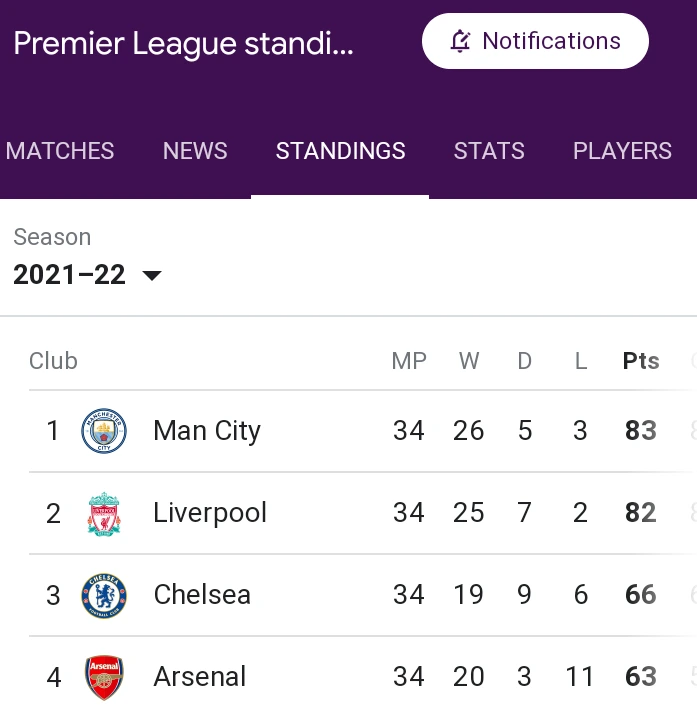The height and width of the screenshot is (716, 697).
Task: Open the Notifications button
Action: pos(535,41)
